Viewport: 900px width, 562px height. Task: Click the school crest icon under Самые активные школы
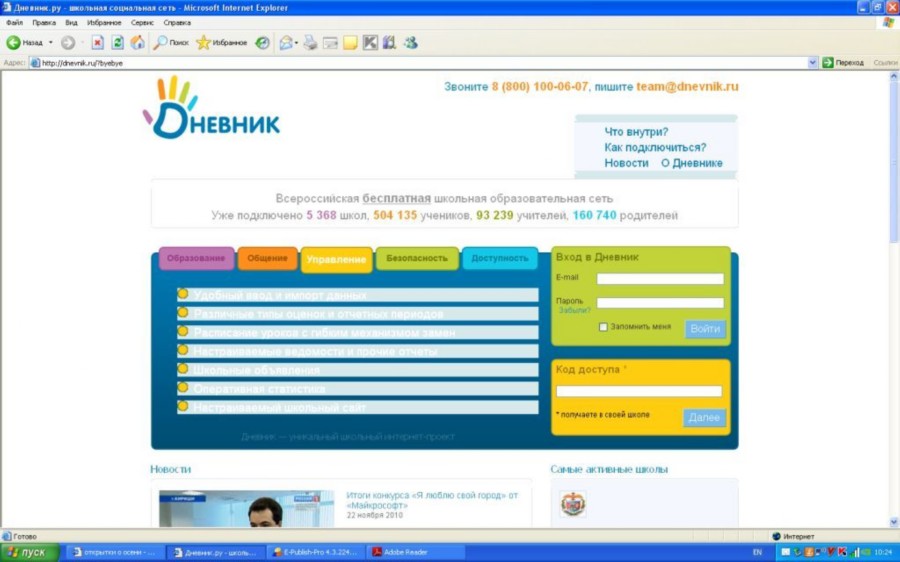573,504
